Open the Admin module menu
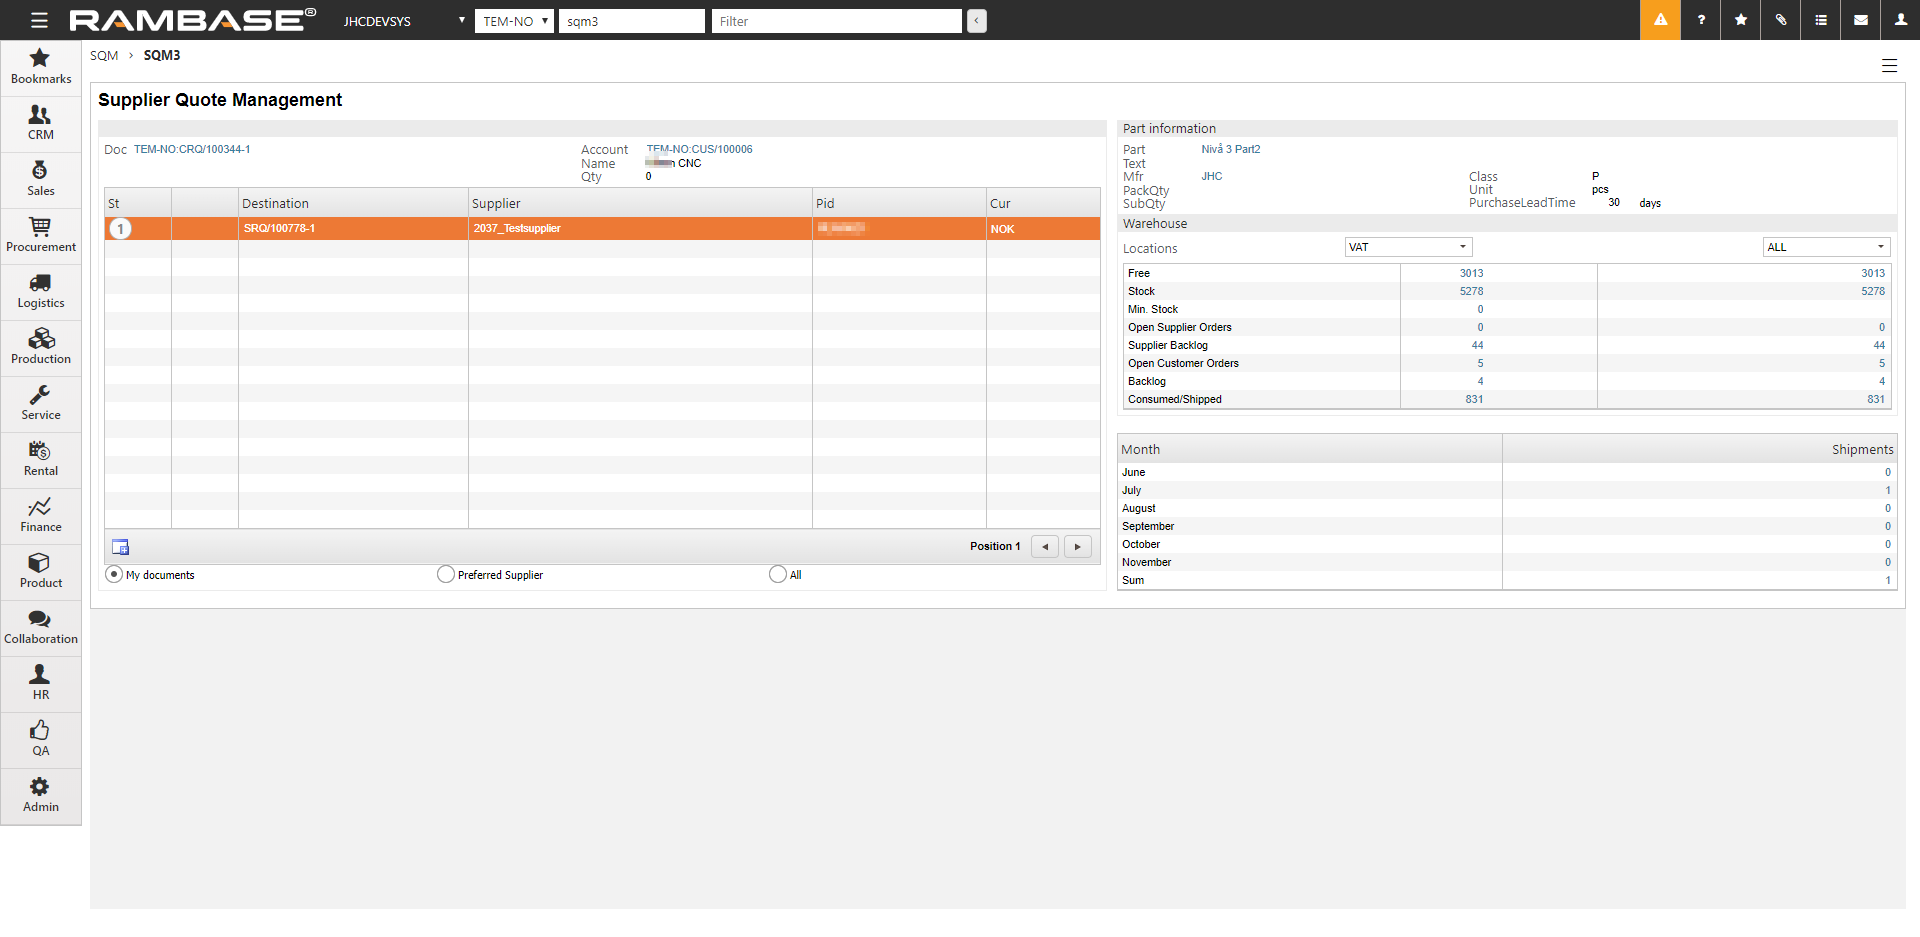This screenshot has width=1920, height=937. 40,795
